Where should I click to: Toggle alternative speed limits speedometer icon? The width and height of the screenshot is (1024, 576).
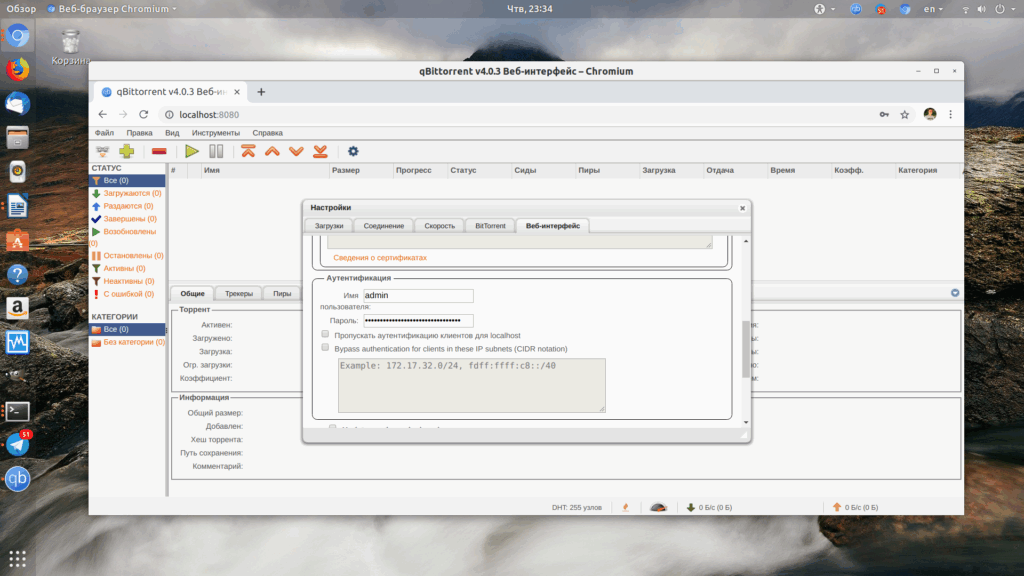(x=658, y=507)
